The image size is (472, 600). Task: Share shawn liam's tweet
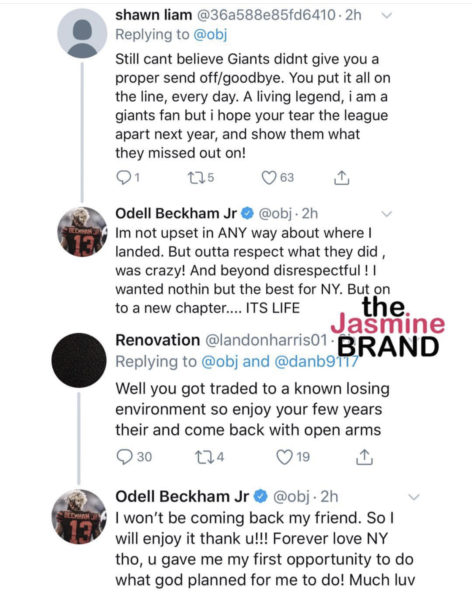341,178
